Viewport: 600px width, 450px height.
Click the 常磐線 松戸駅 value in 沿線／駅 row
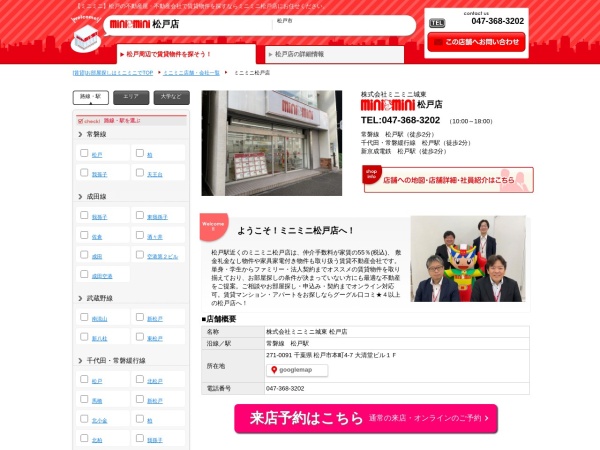coord(288,344)
